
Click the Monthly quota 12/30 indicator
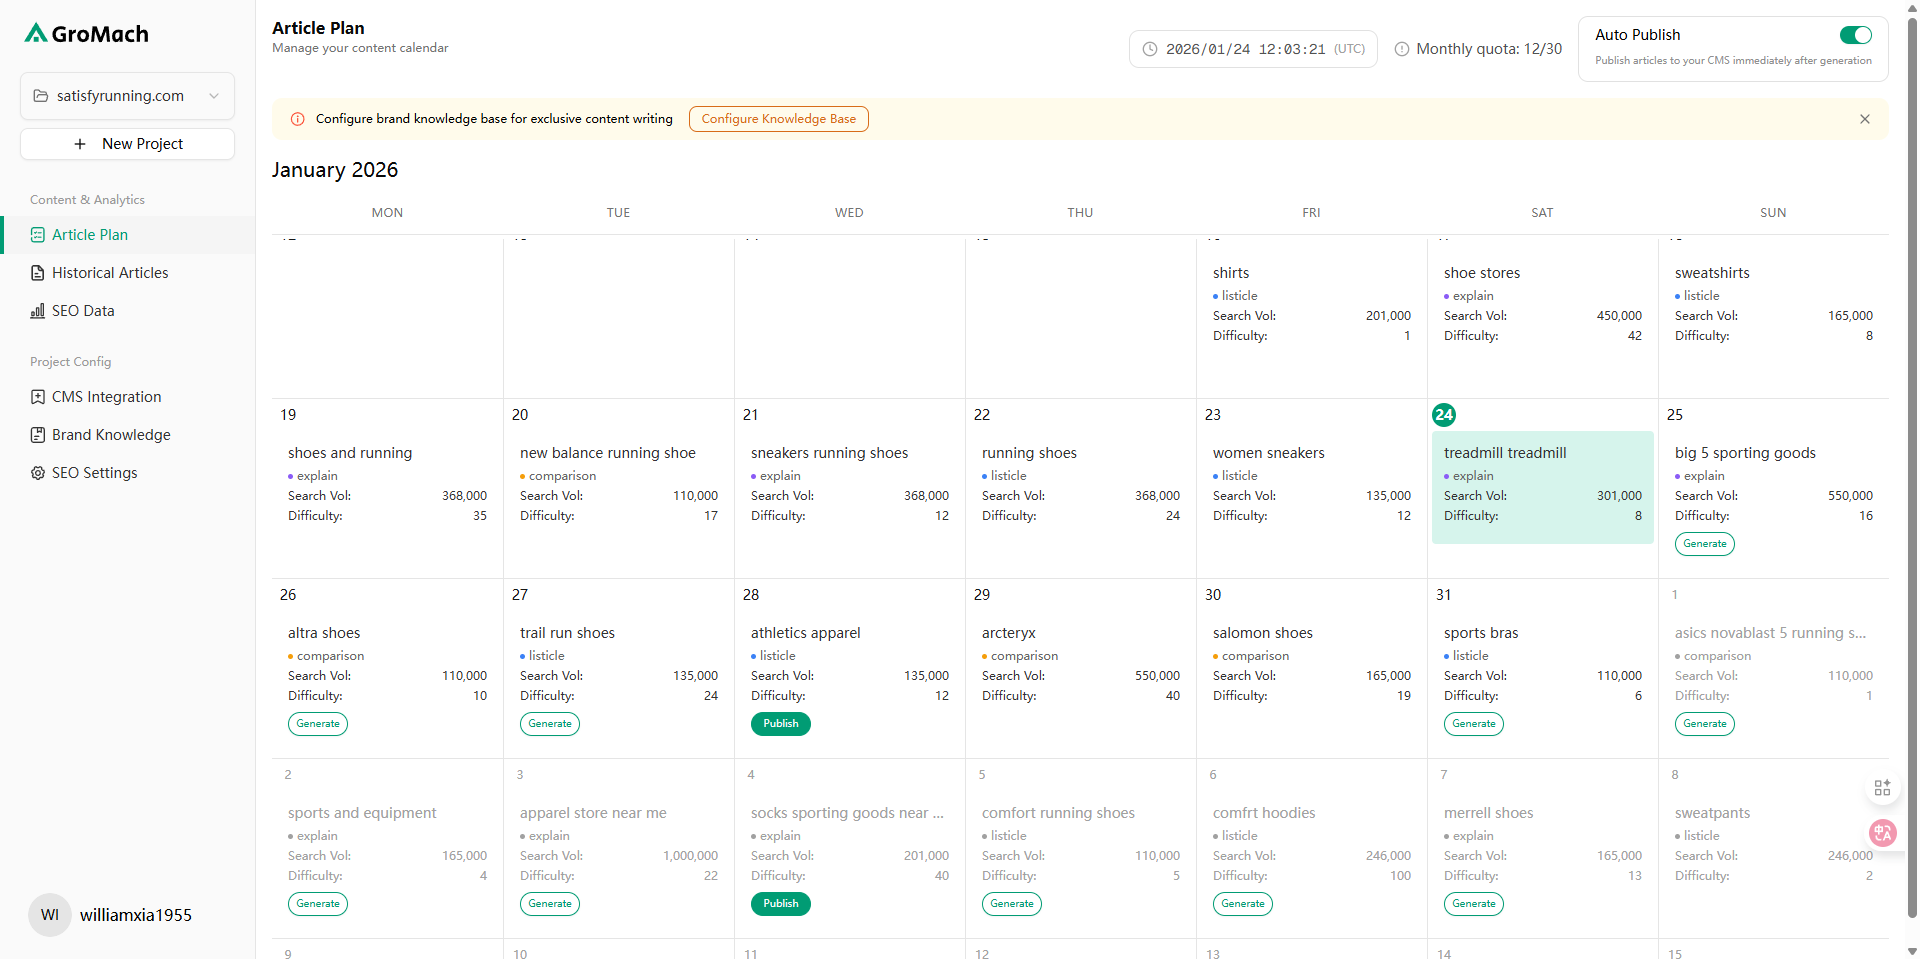1488,48
